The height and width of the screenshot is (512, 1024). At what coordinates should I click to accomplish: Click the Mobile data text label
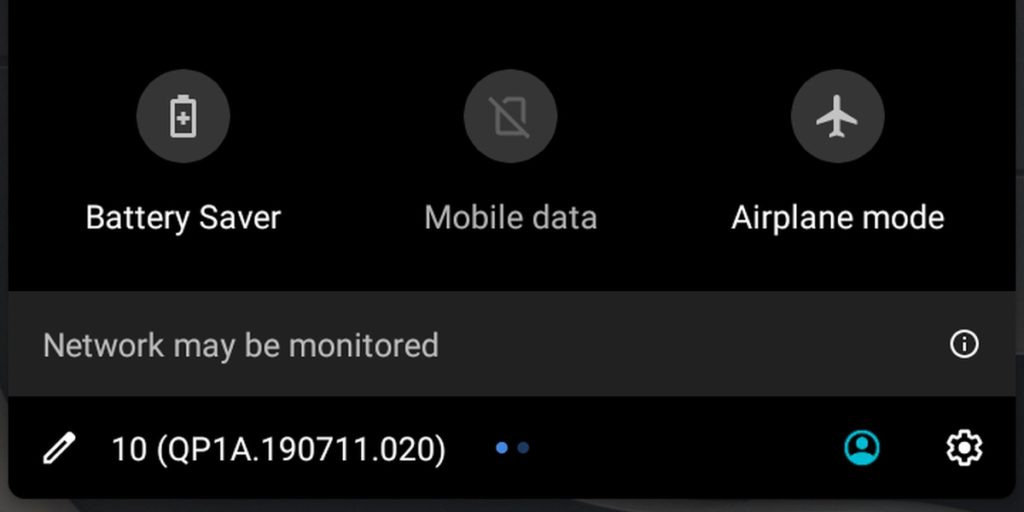510,217
